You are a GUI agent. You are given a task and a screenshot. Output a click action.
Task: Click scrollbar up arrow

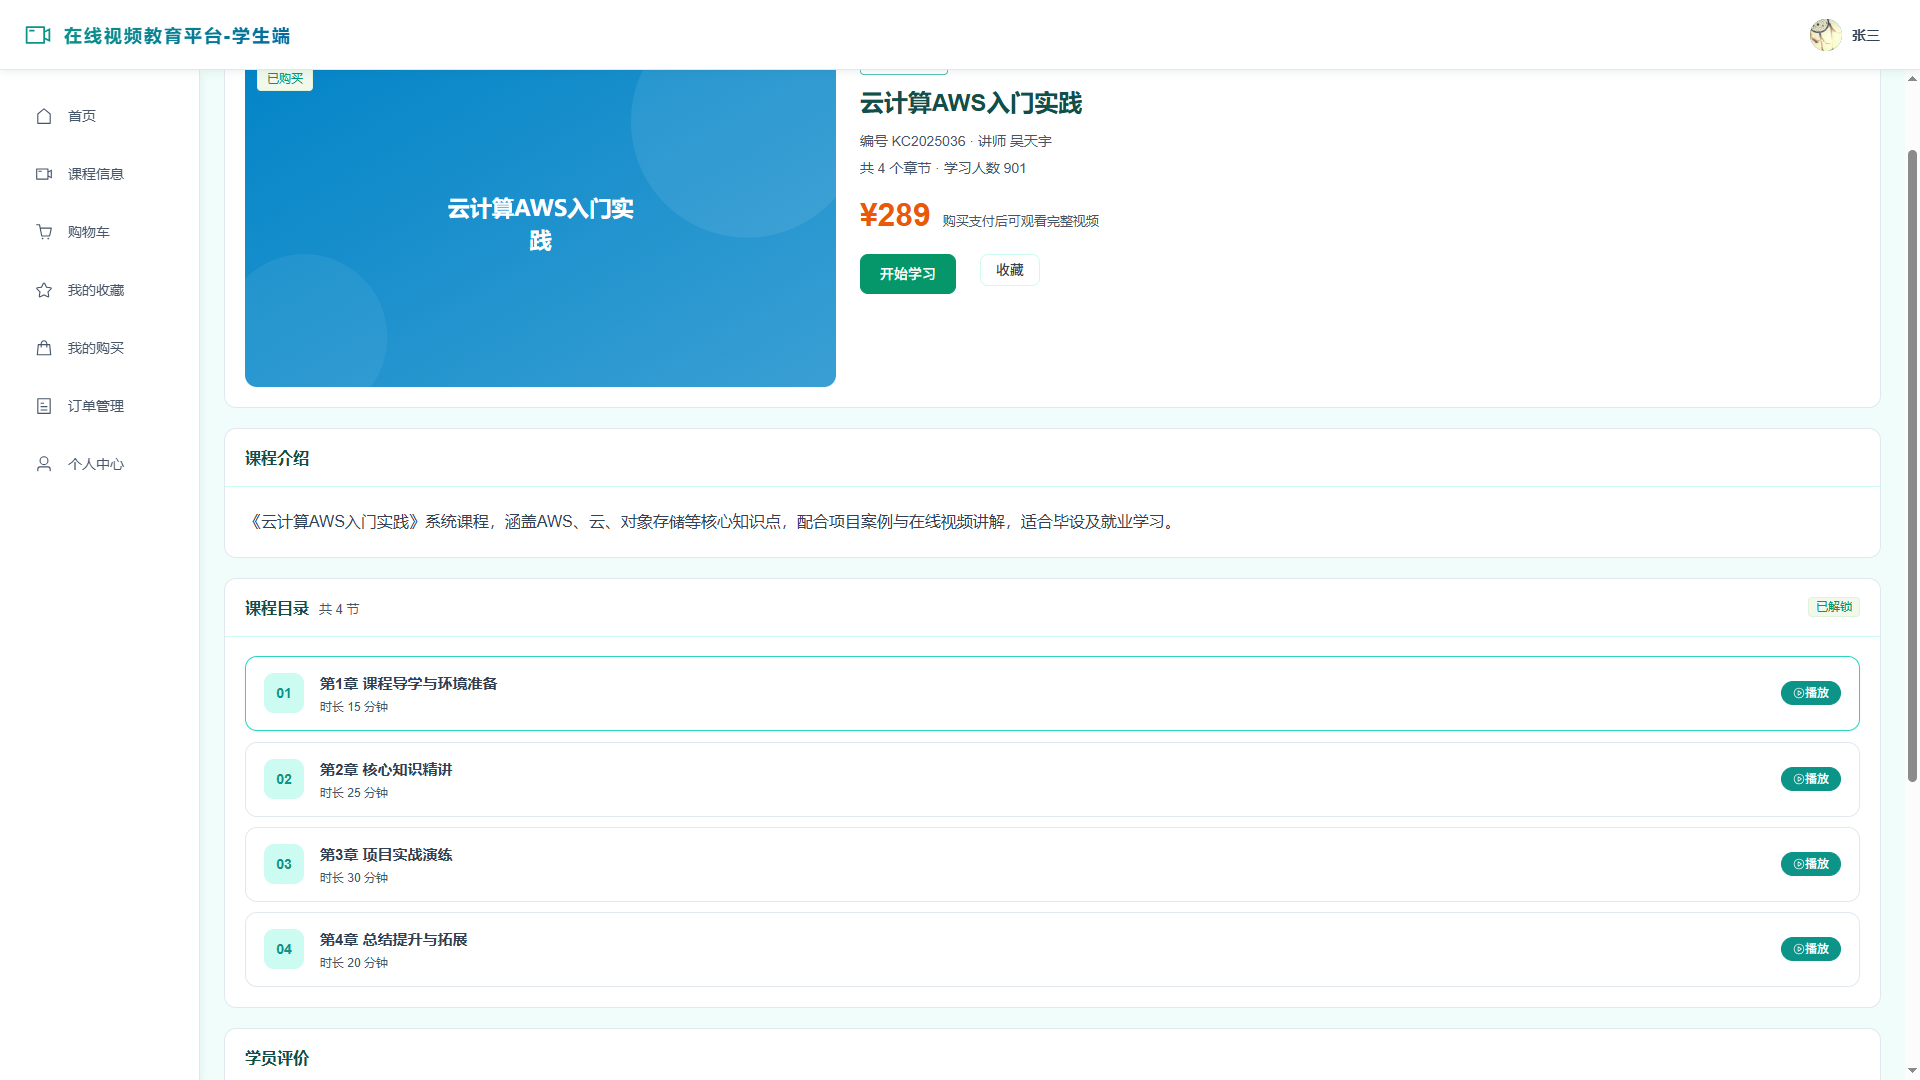[1912, 78]
